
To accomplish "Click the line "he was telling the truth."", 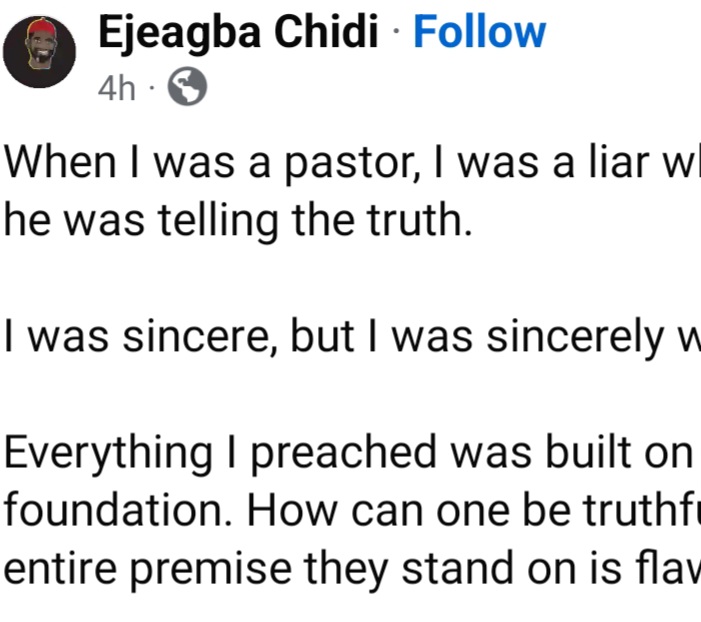I will click(237, 219).
